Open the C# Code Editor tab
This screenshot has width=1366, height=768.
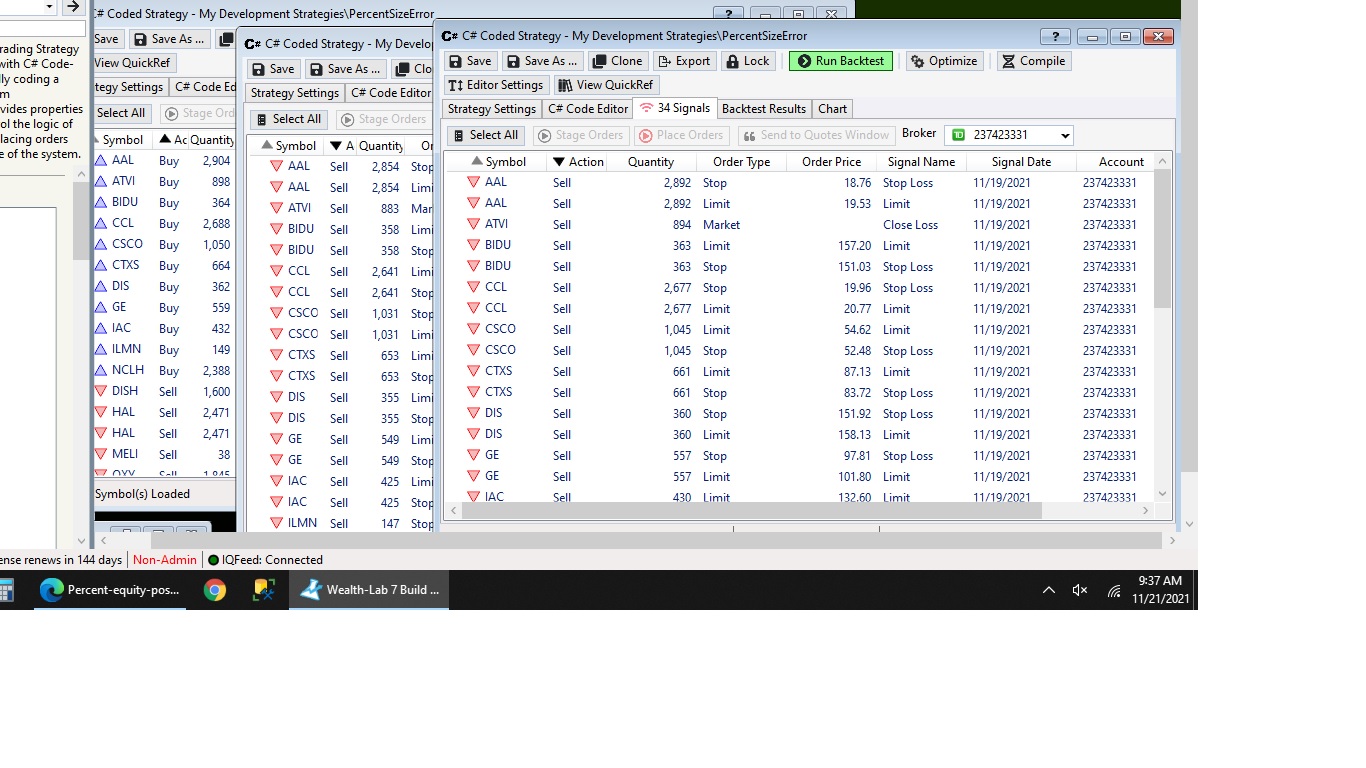point(588,109)
